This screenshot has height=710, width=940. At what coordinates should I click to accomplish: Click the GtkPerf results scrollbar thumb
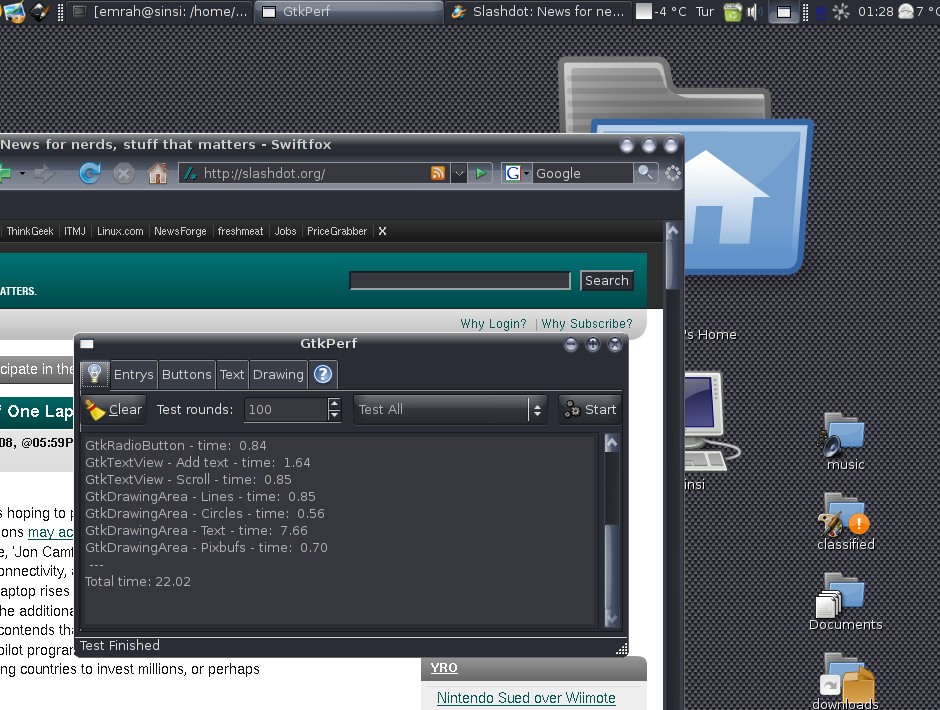tap(611, 567)
